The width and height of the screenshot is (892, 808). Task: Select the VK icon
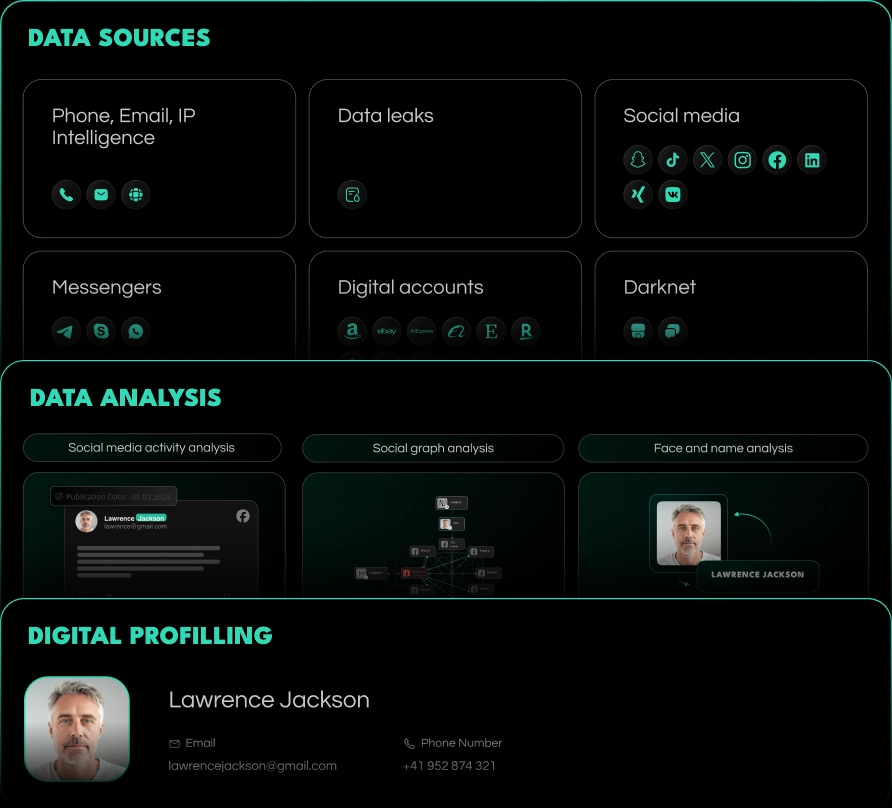(x=673, y=195)
